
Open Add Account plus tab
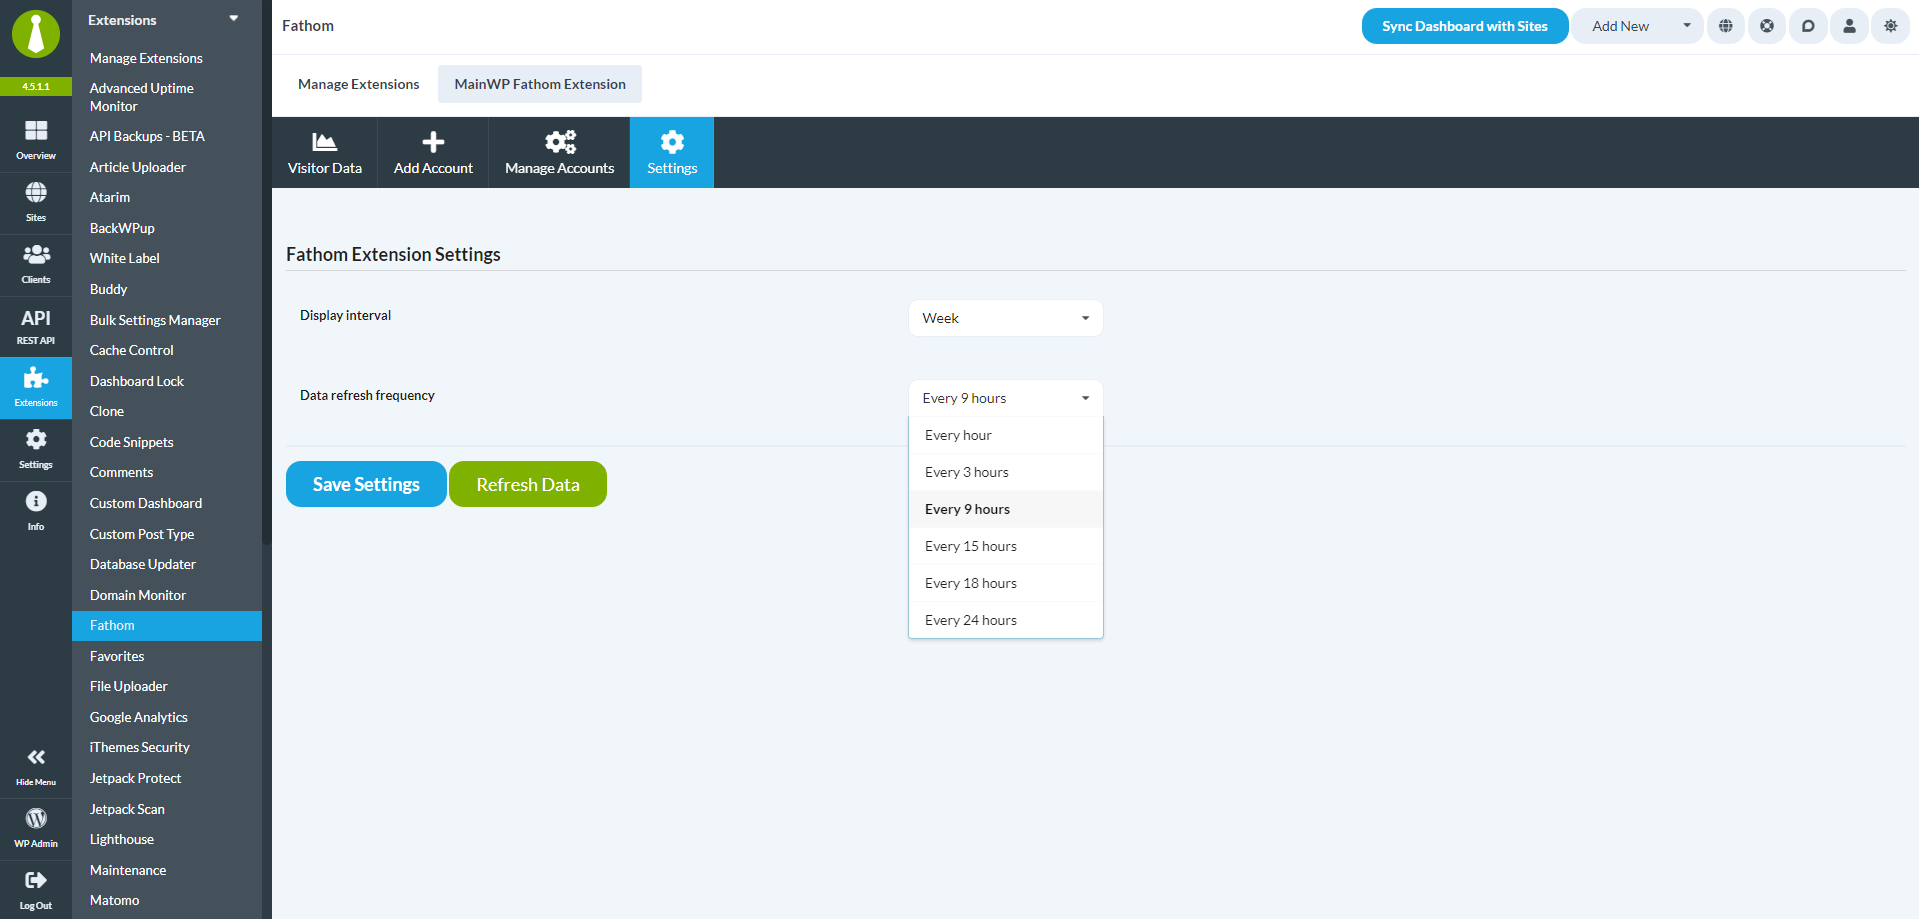pos(433,153)
